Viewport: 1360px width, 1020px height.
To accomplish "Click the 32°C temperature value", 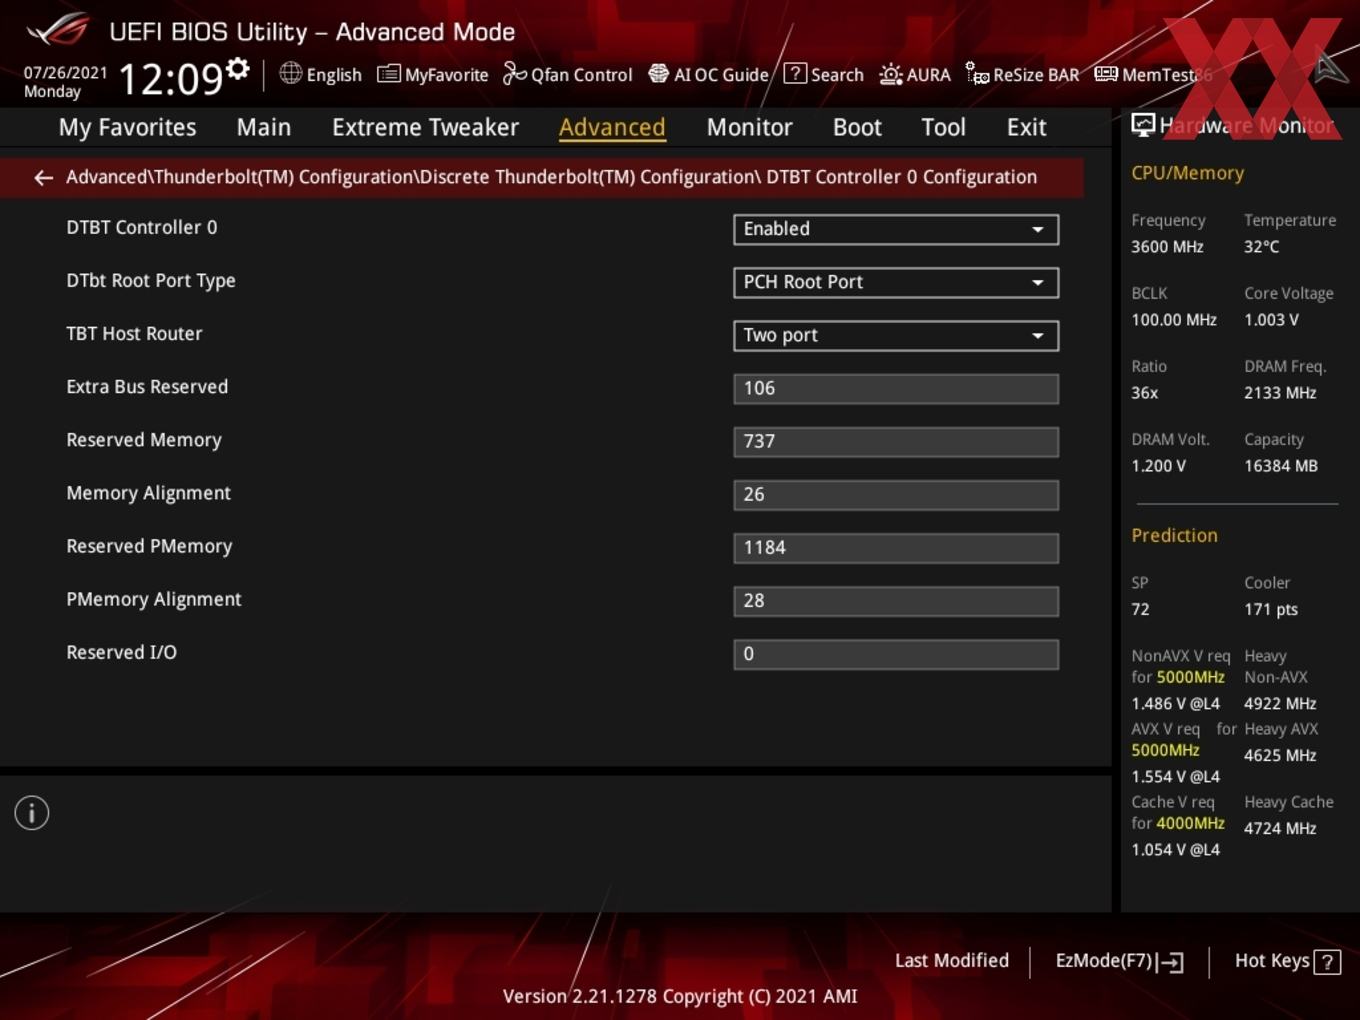I will coord(1261,246).
